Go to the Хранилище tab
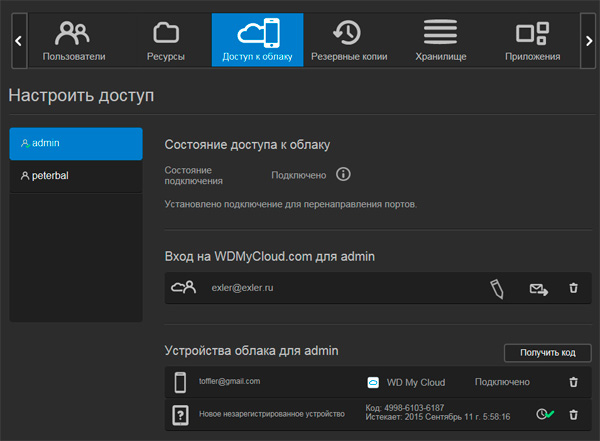The image size is (600, 441). coord(441,41)
